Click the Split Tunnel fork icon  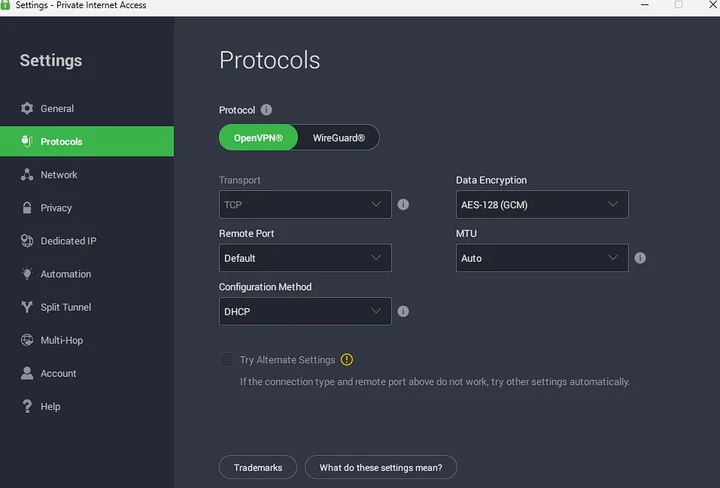tap(27, 307)
